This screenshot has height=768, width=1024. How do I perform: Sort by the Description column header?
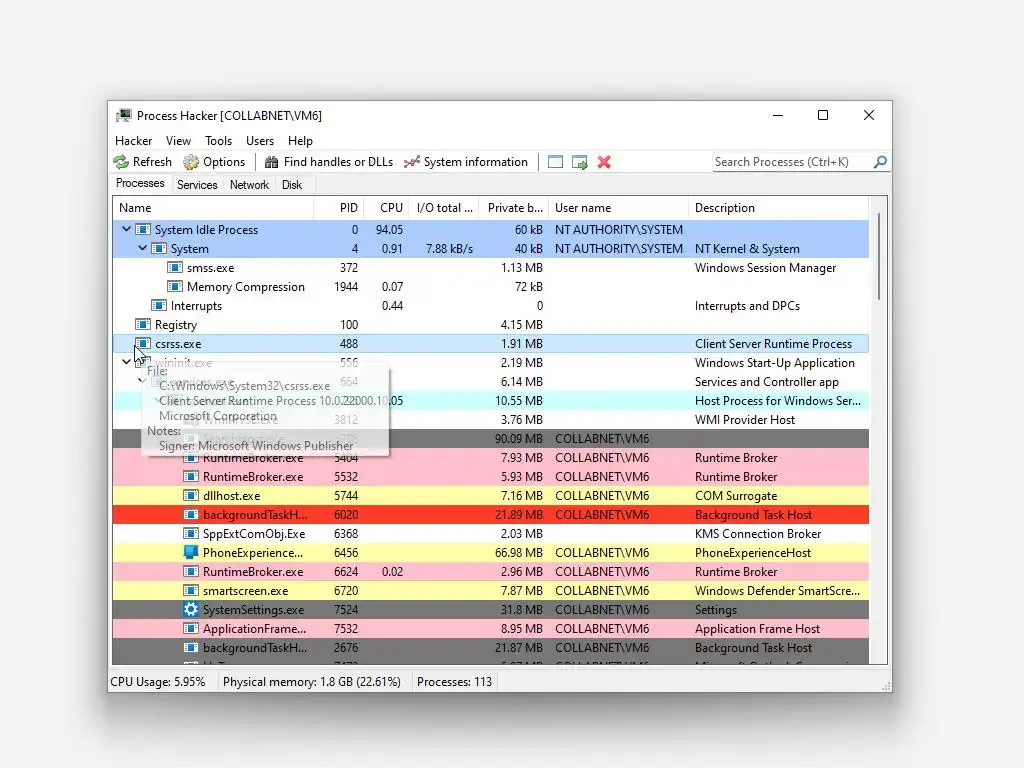778,208
